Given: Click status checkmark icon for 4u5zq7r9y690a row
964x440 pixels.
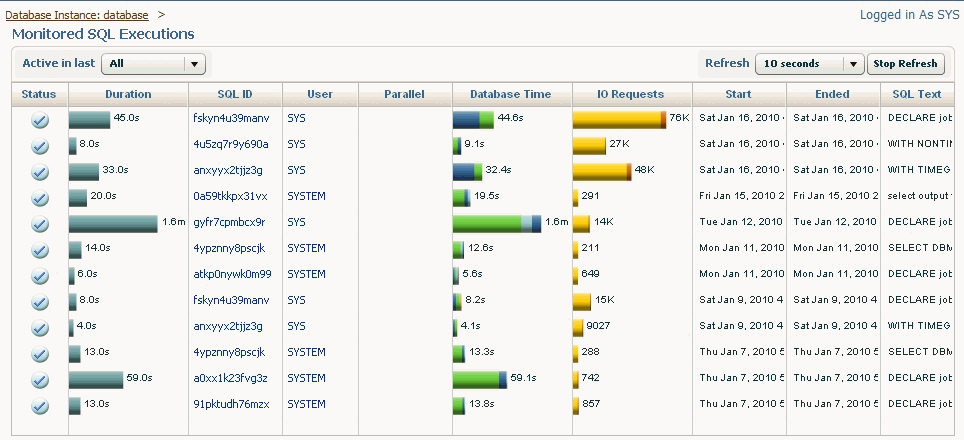Looking at the screenshot, I should [40, 146].
